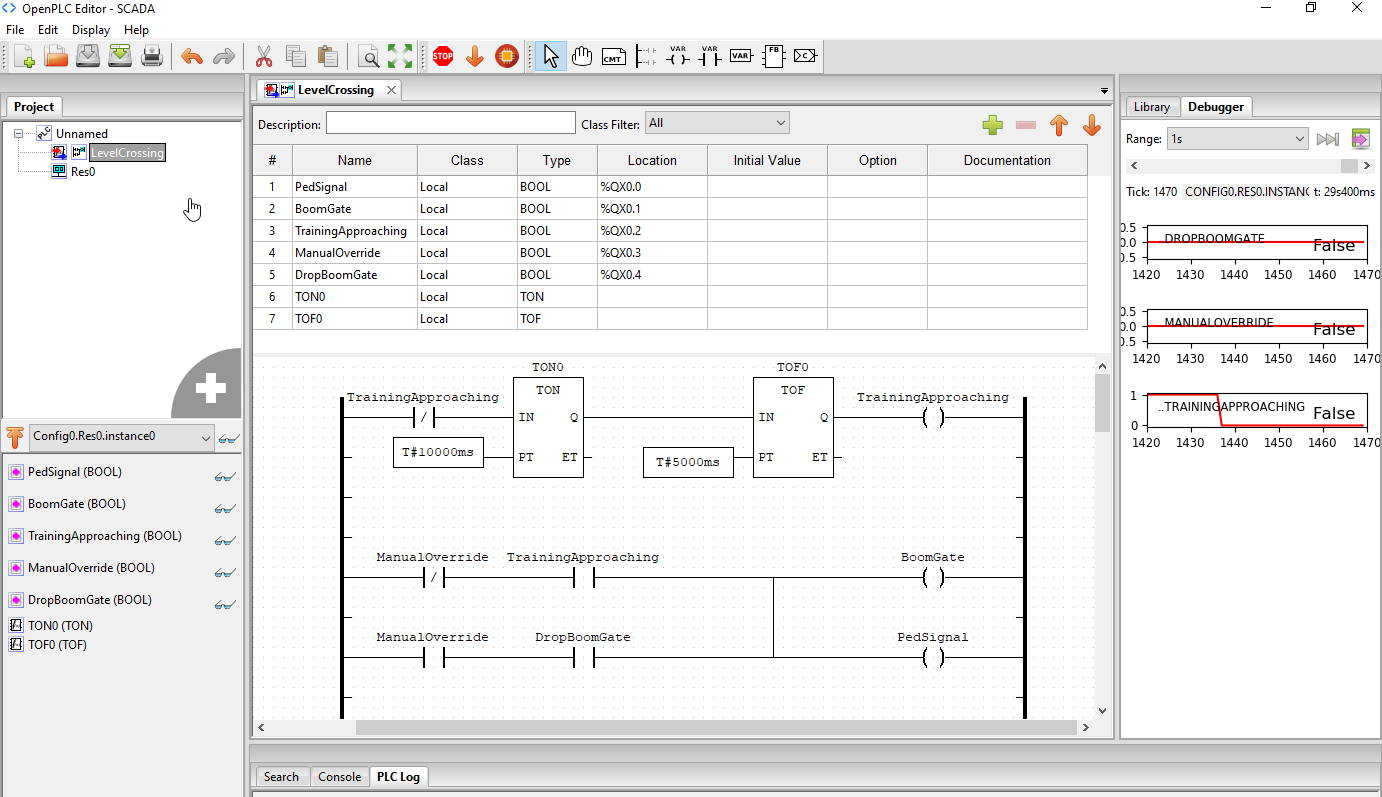Image resolution: width=1382 pixels, height=797 pixels.
Task: Insert a function block with the FB tool
Action: point(773,57)
